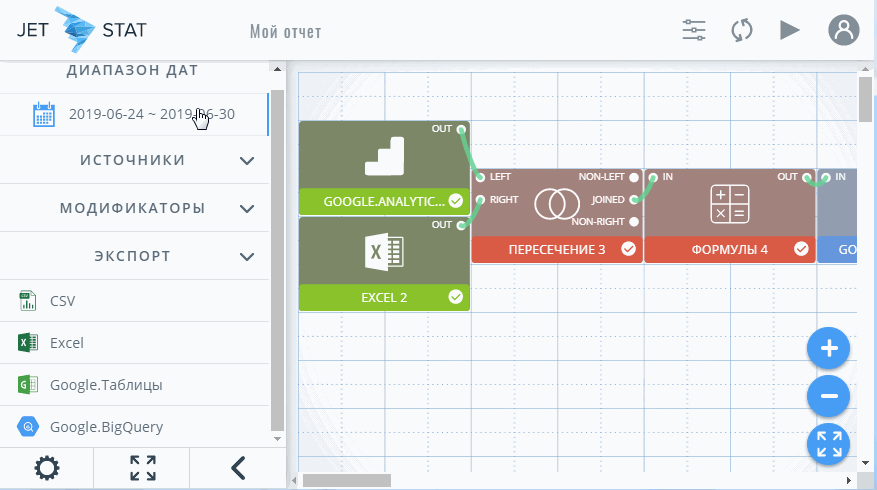
Task: Collapse the Экспорт section
Action: pos(247,257)
